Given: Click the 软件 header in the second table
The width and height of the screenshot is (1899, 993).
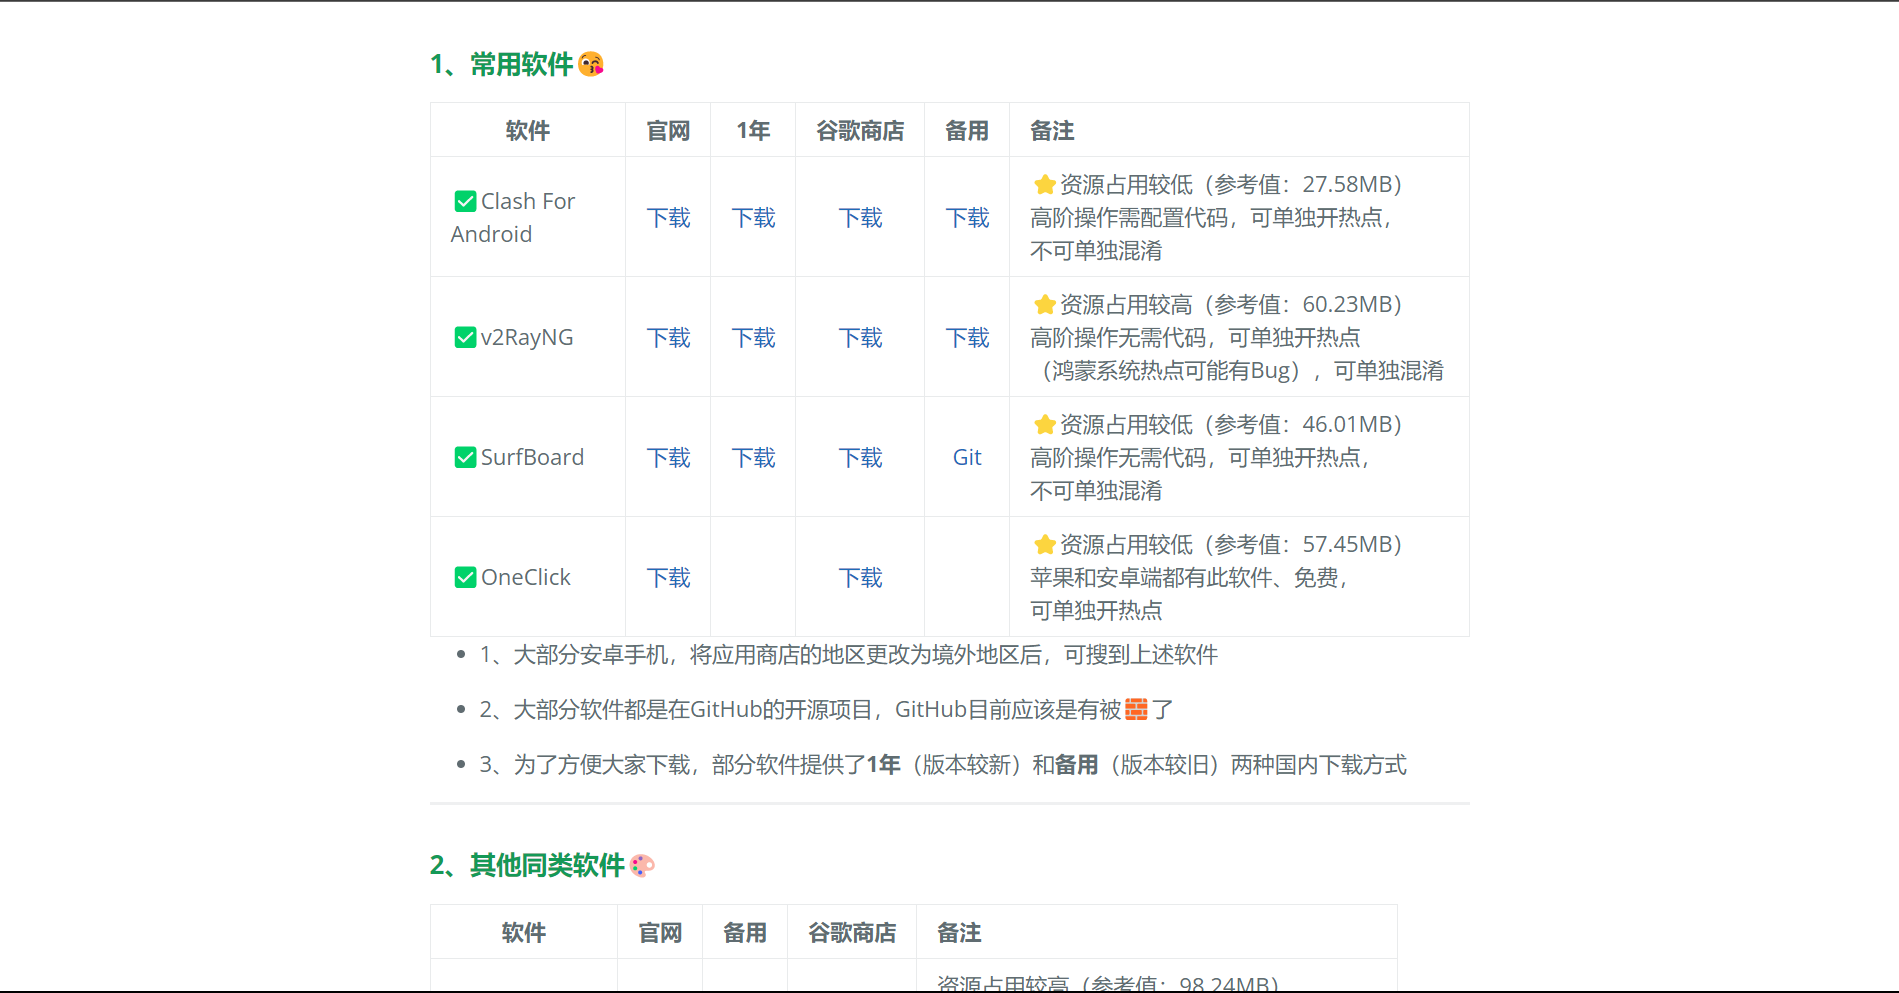Looking at the screenshot, I should tap(523, 932).
